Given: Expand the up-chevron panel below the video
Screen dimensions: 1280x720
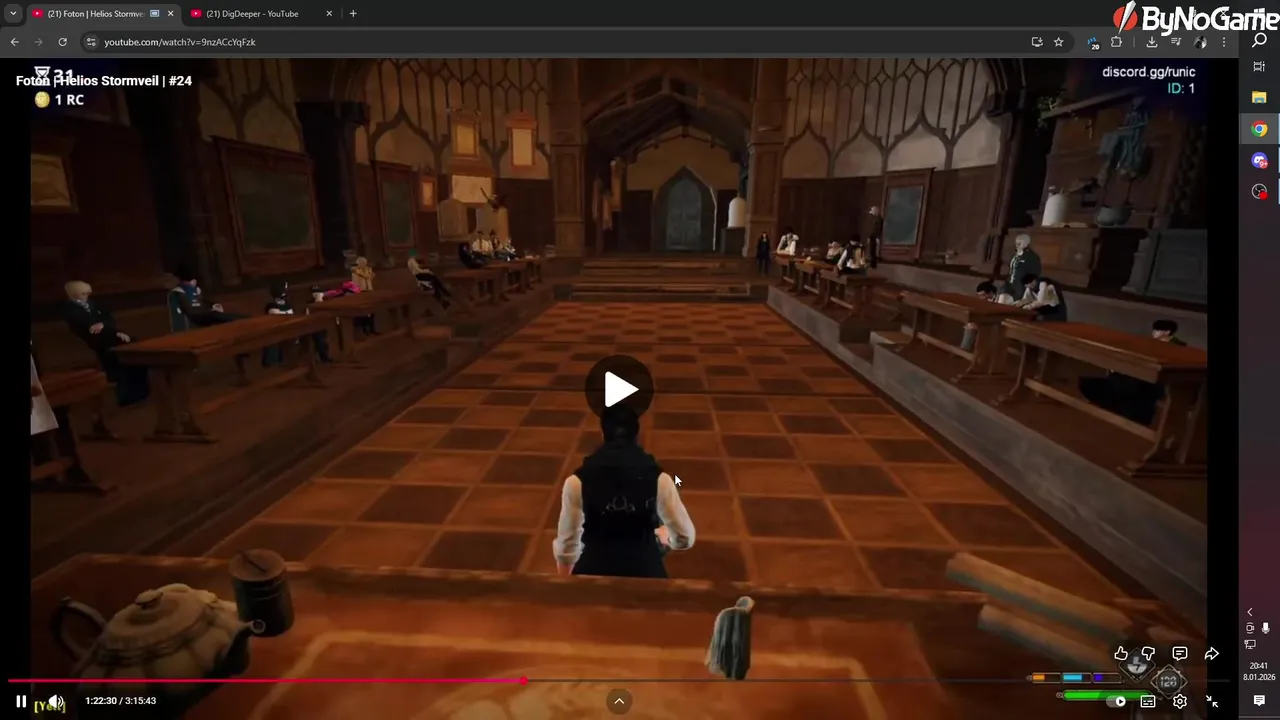Looking at the screenshot, I should (619, 701).
